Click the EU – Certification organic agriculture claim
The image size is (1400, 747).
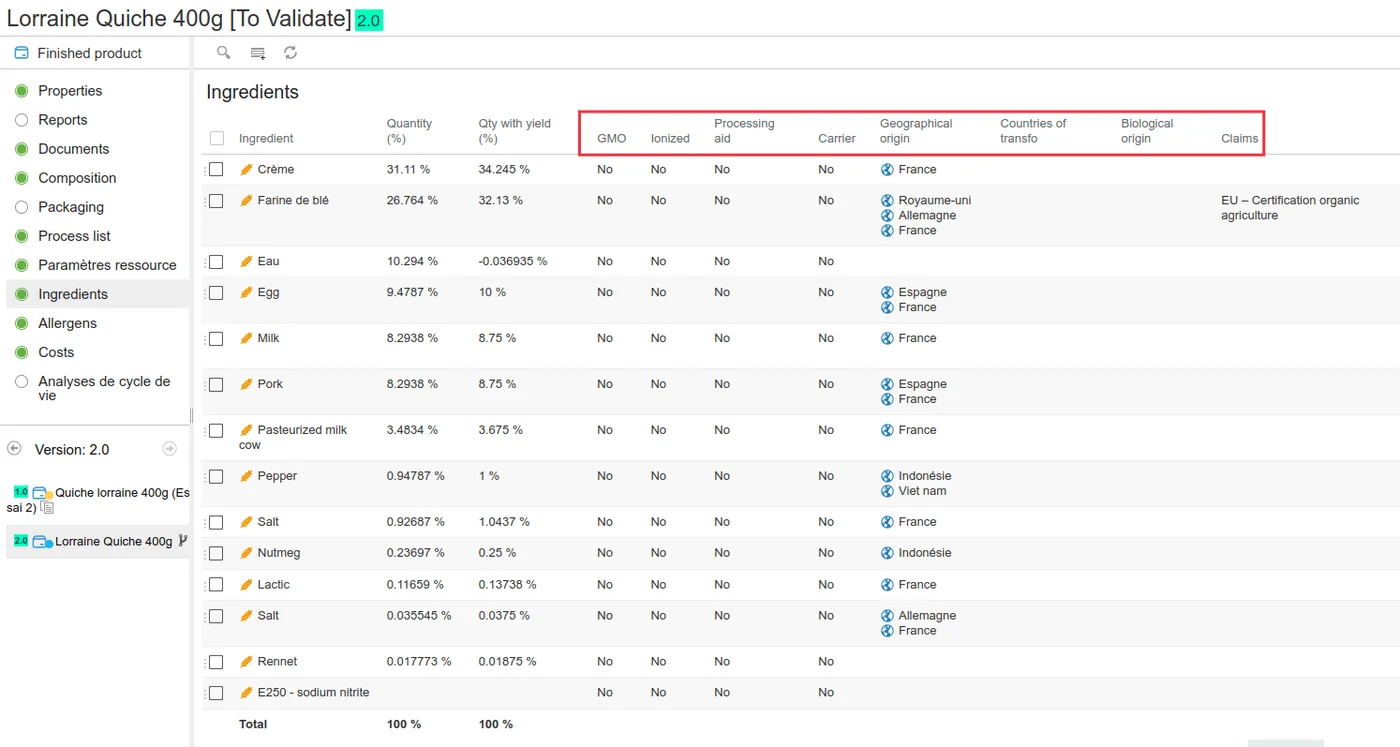pyautogui.click(x=1290, y=207)
